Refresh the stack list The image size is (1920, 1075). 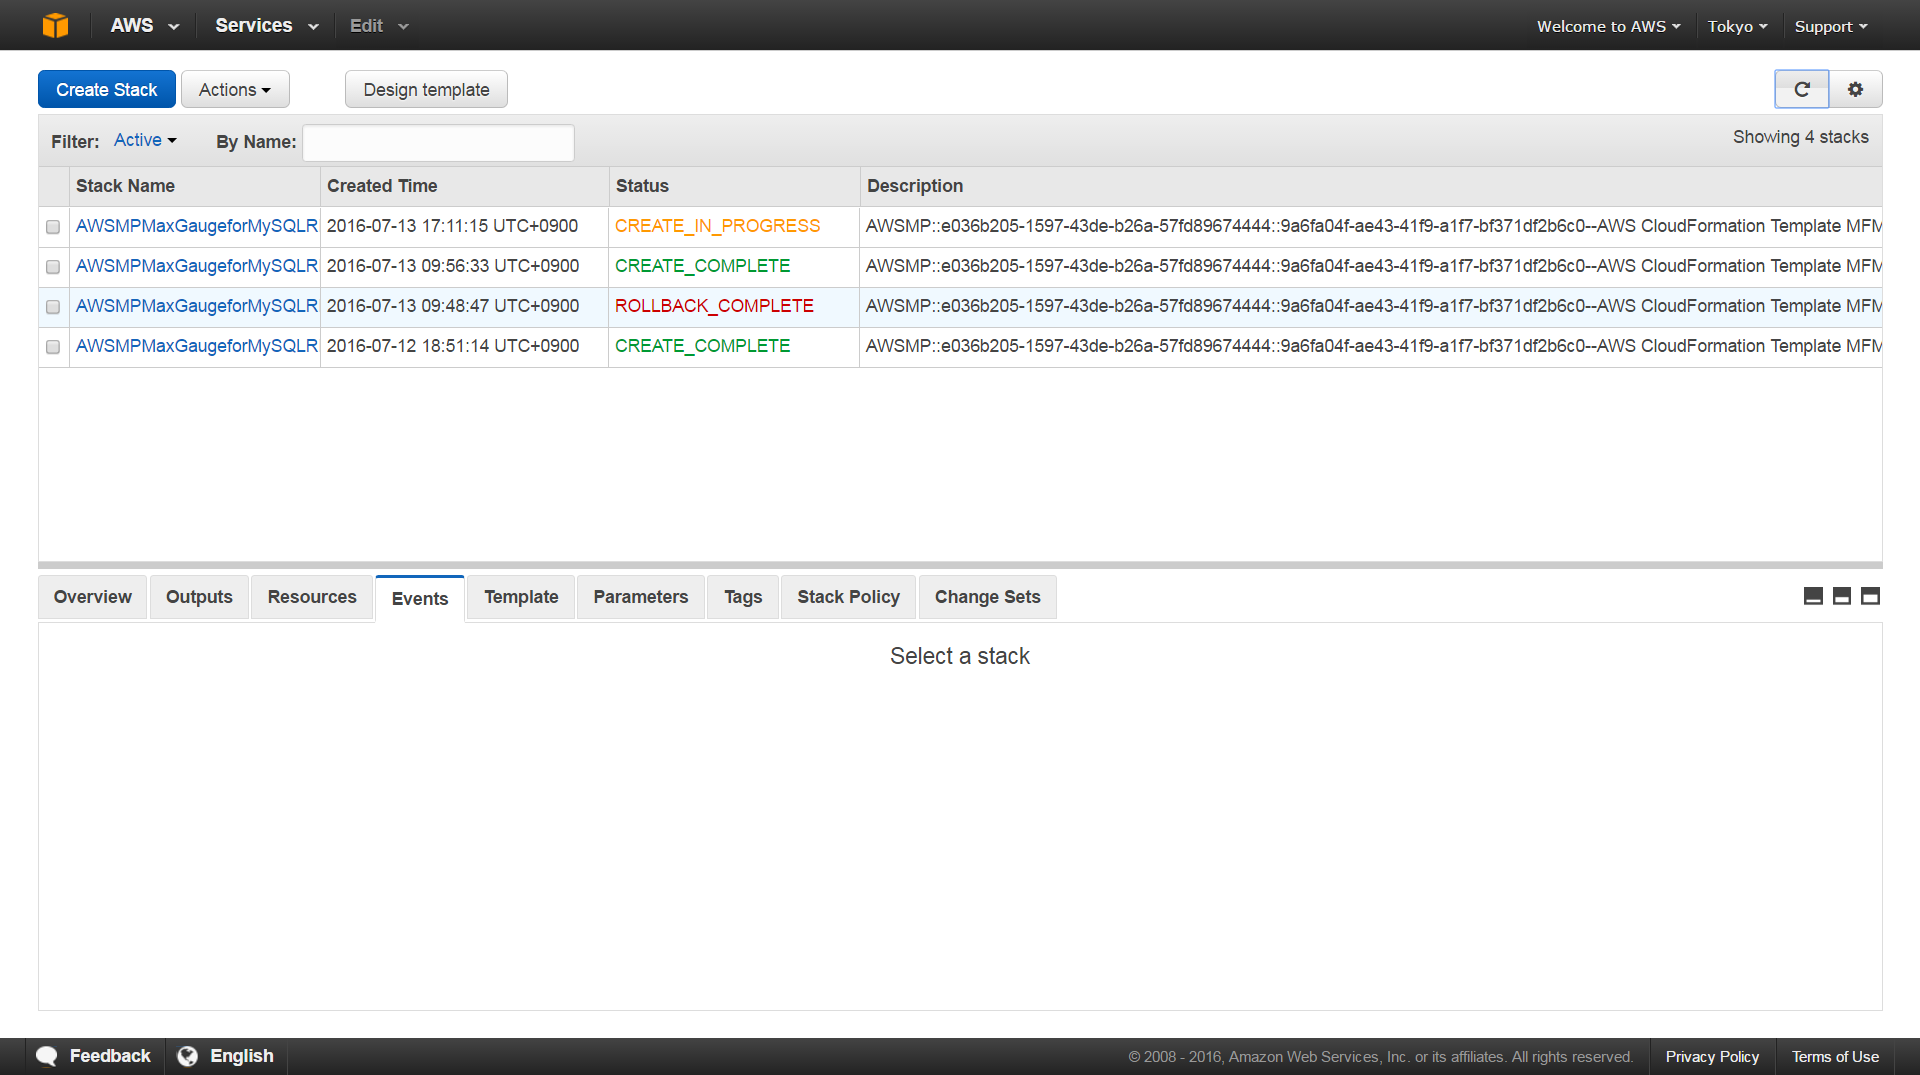tap(1802, 89)
